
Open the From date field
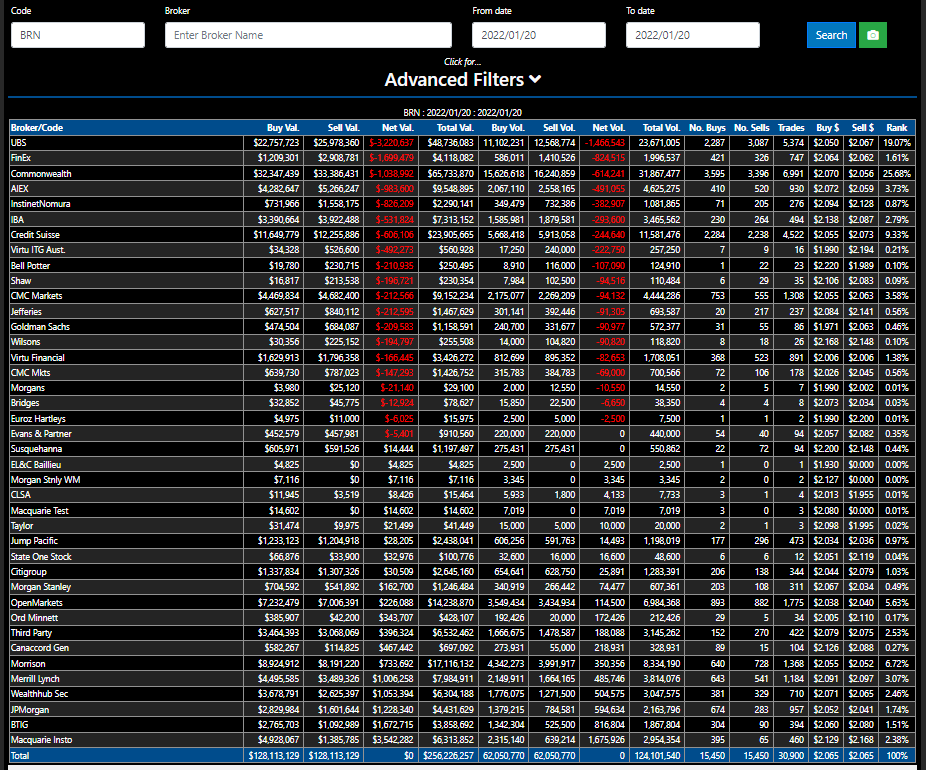[x=538, y=35]
